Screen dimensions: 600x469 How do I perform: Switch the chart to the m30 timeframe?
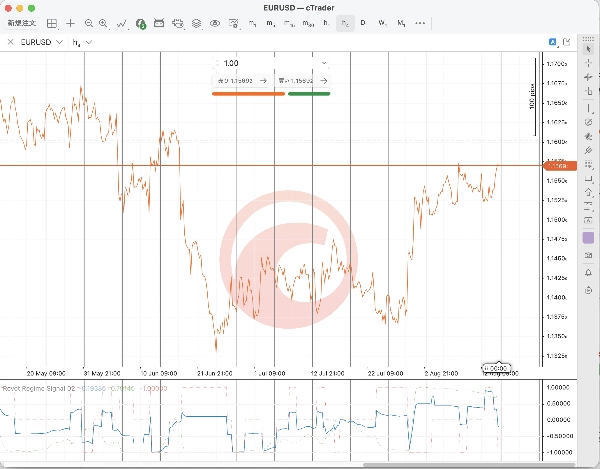point(308,23)
